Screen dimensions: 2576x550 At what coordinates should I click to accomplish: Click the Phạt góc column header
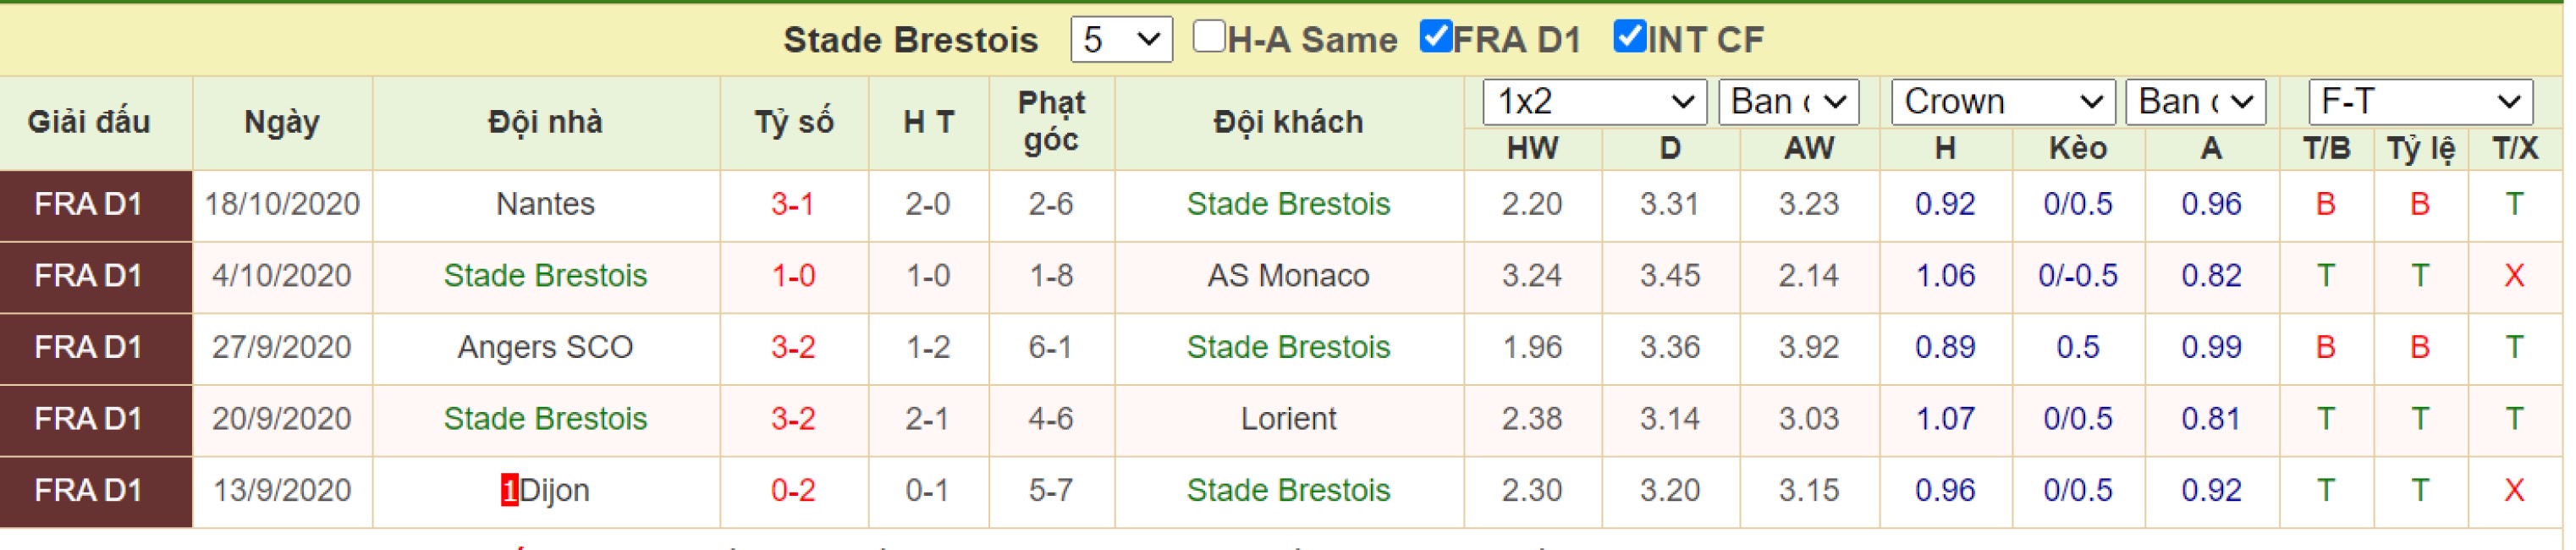click(x=1051, y=121)
